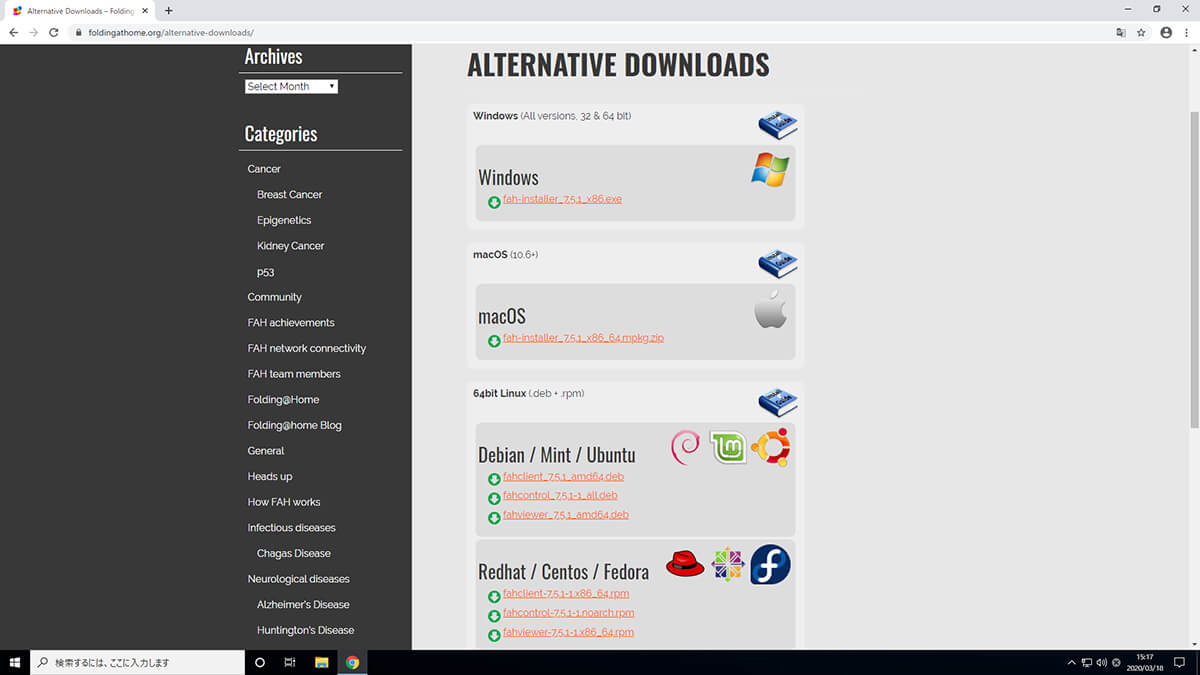Open the FAH achievements category
The image size is (1200, 675).
tap(291, 323)
